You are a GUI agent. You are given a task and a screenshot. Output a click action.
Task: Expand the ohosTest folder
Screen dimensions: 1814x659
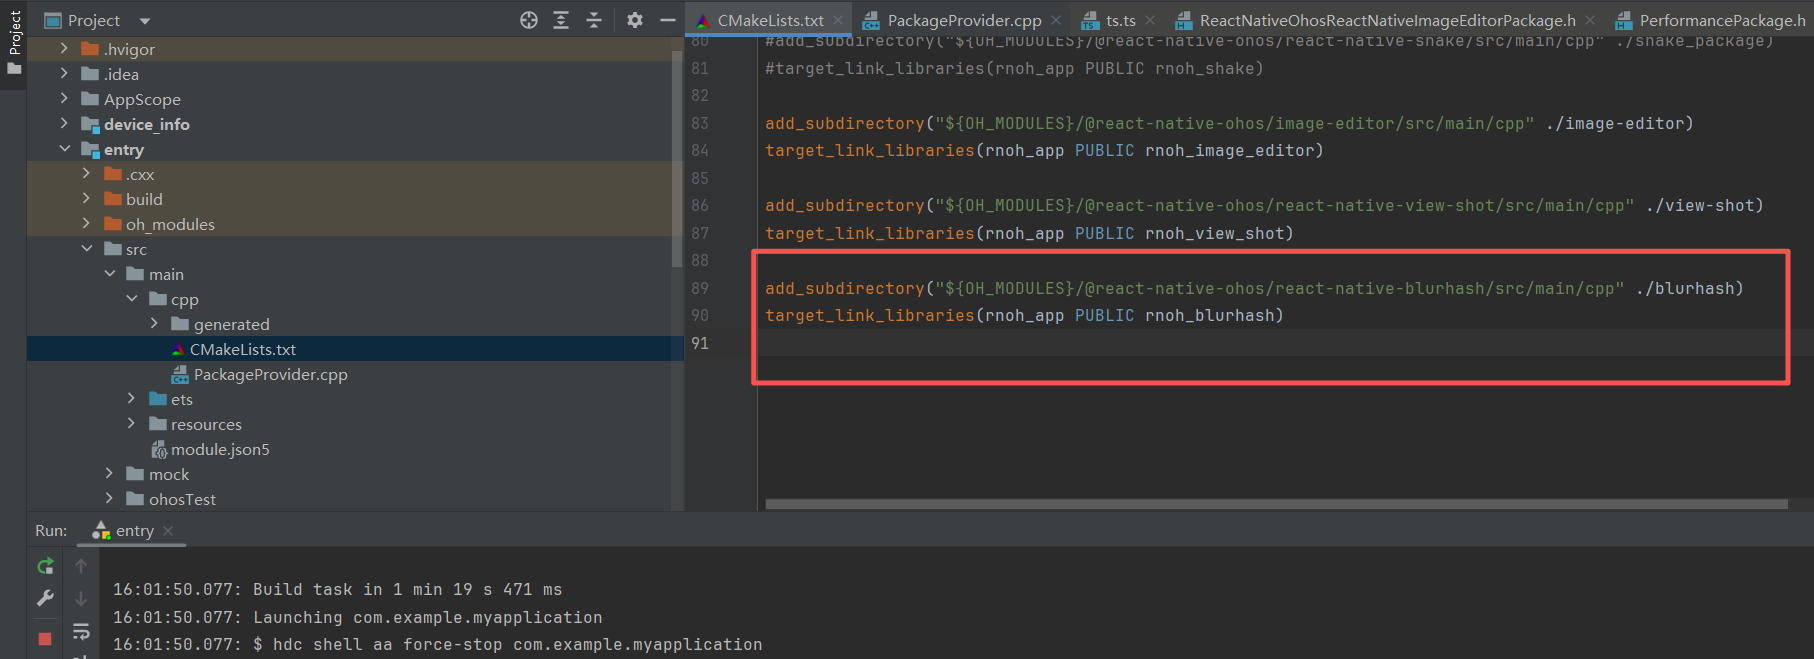(x=109, y=498)
